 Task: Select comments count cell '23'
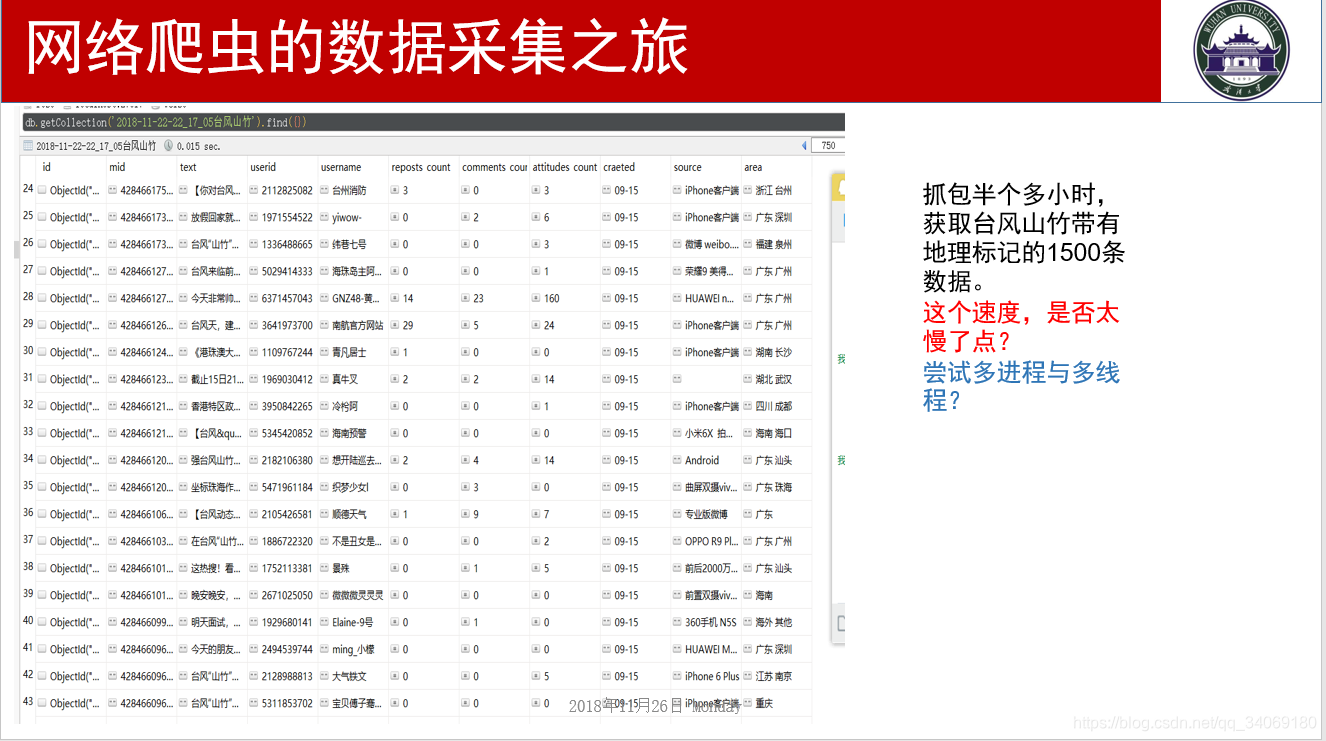tap(479, 298)
